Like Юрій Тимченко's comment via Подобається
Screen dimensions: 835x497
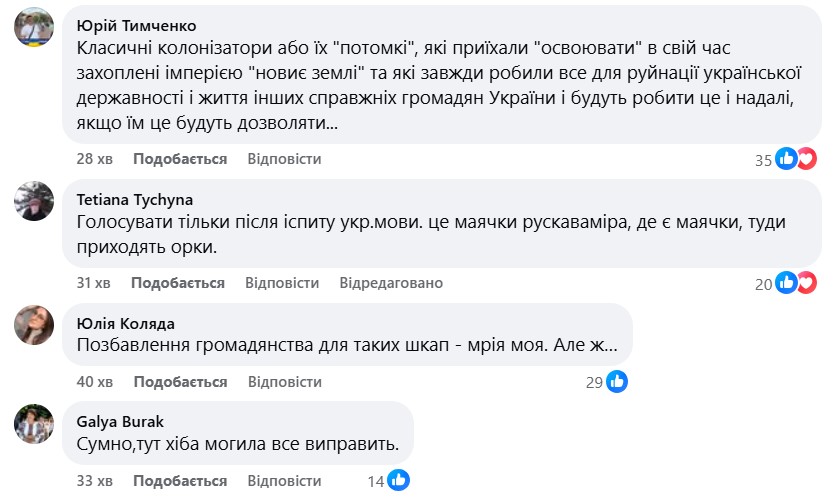coord(180,159)
